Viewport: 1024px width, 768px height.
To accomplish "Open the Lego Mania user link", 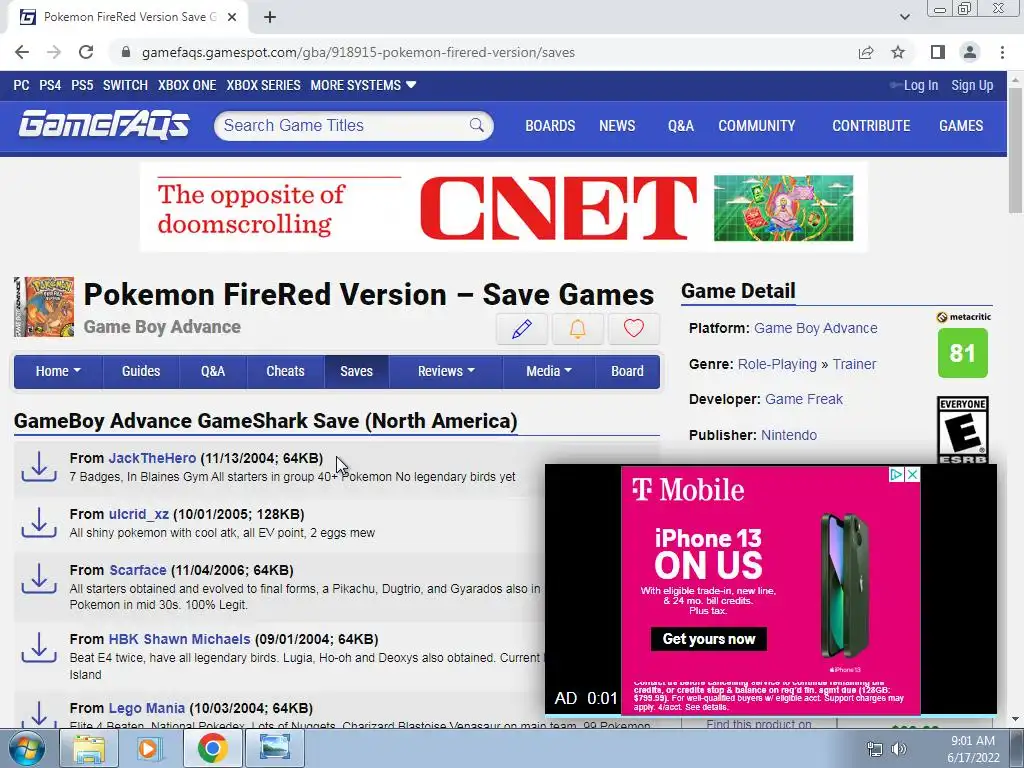I will [147, 708].
